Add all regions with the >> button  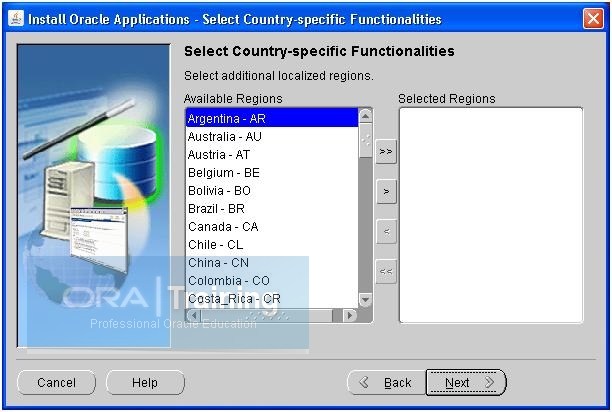(386, 151)
